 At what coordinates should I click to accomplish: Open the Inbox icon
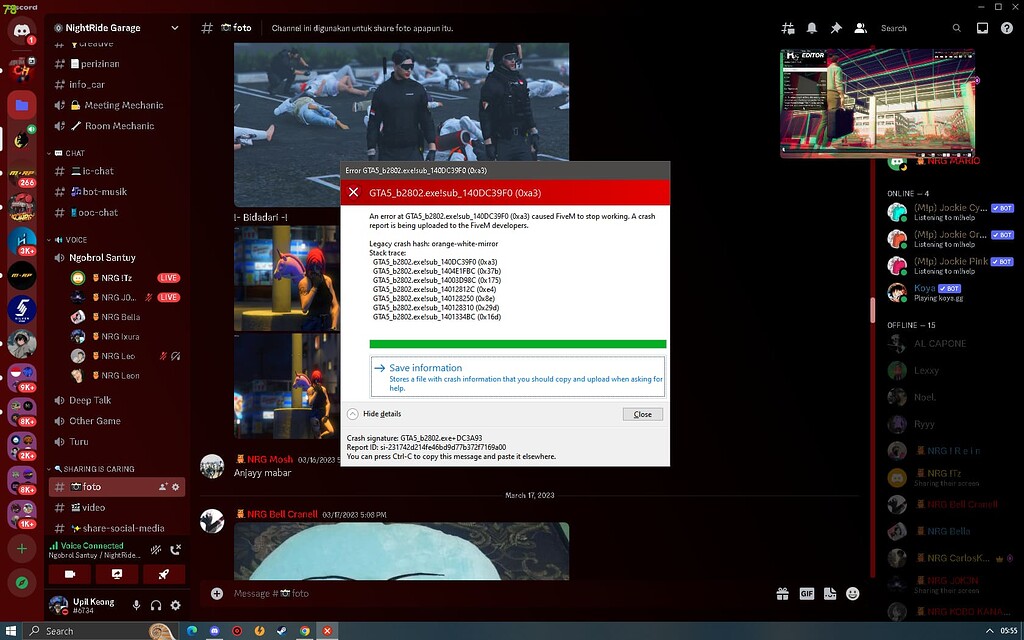pyautogui.click(x=982, y=28)
